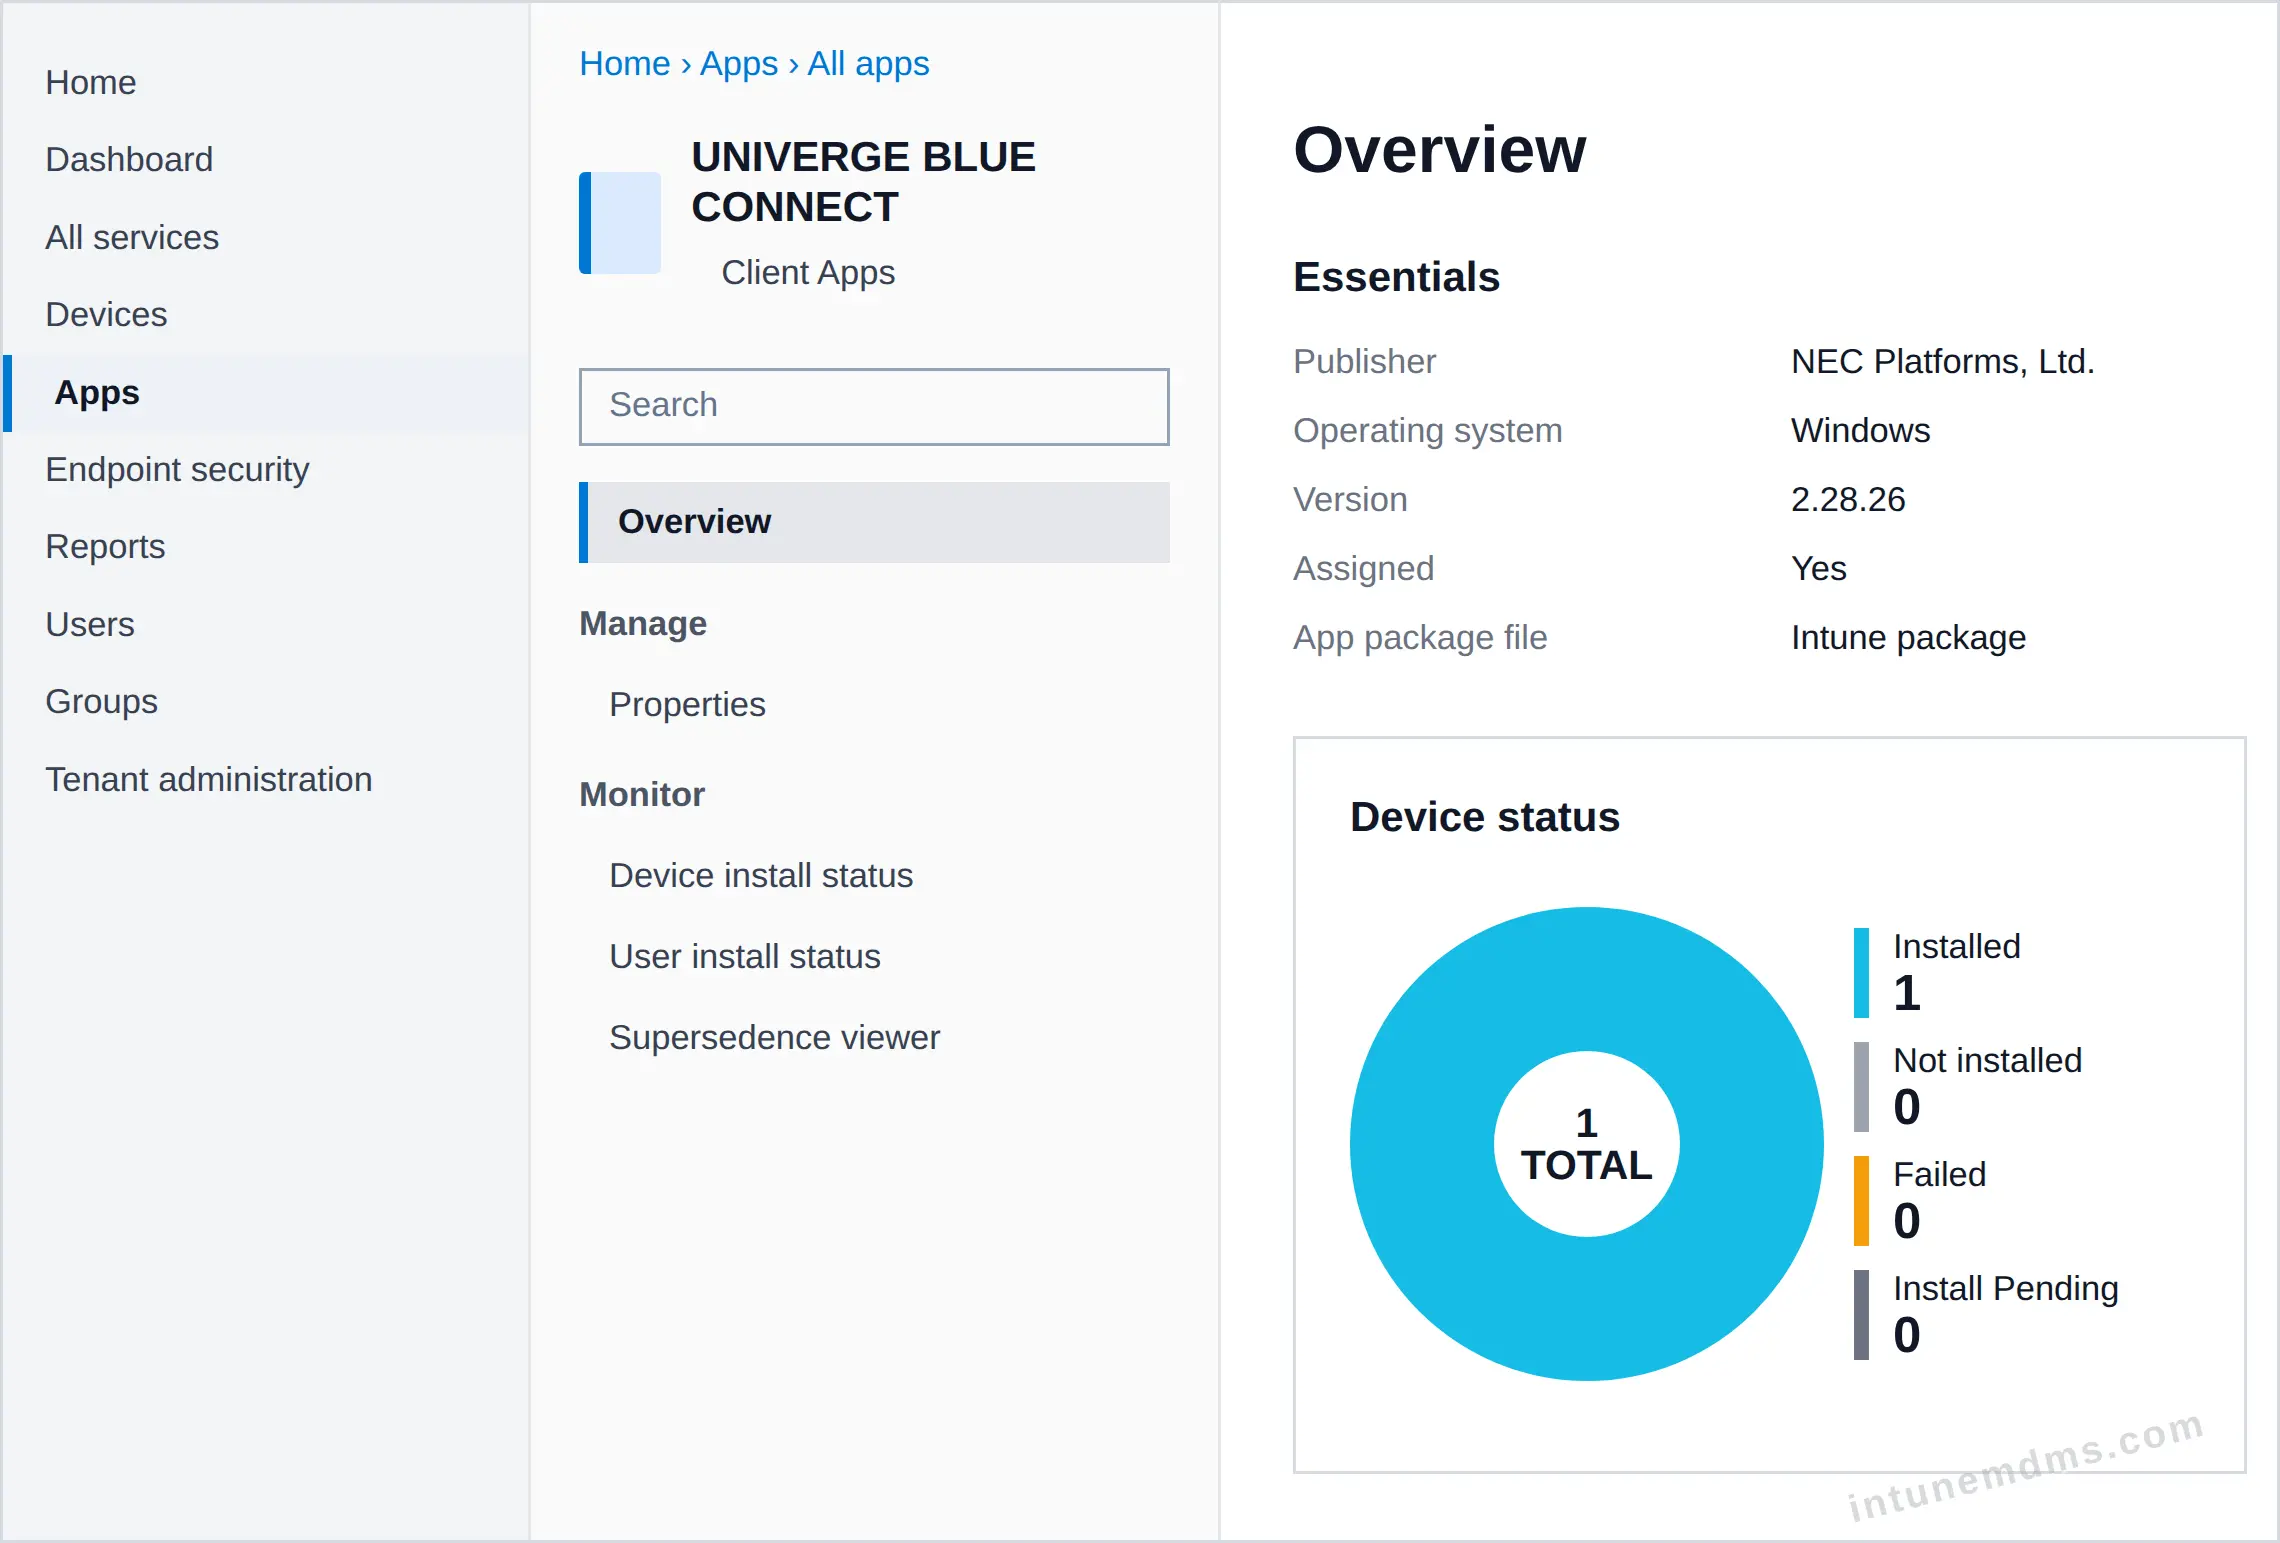Click the Publisher field label
Image resolution: width=2280 pixels, height=1543 pixels.
(x=1364, y=362)
